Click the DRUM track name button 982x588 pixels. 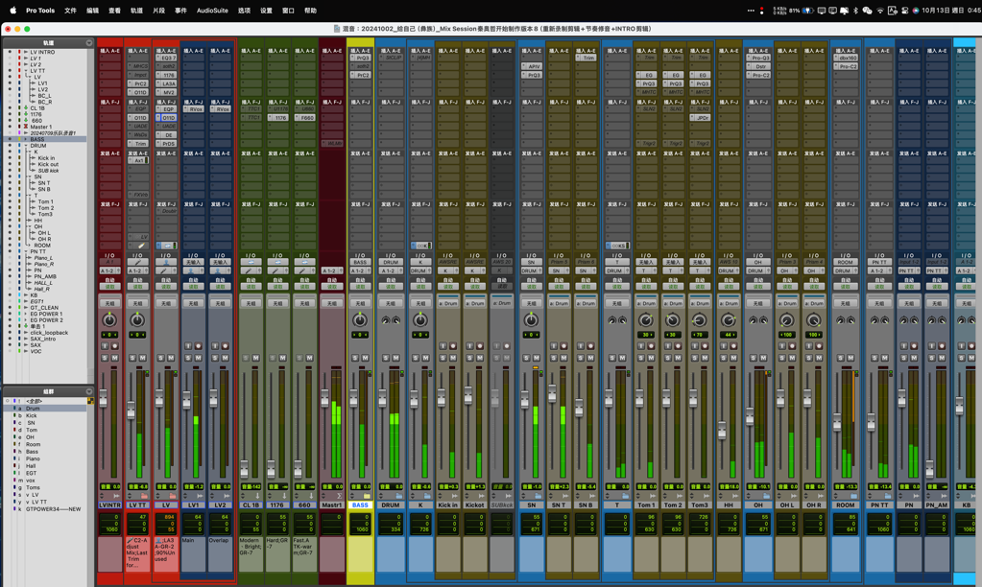pyautogui.click(x=391, y=505)
